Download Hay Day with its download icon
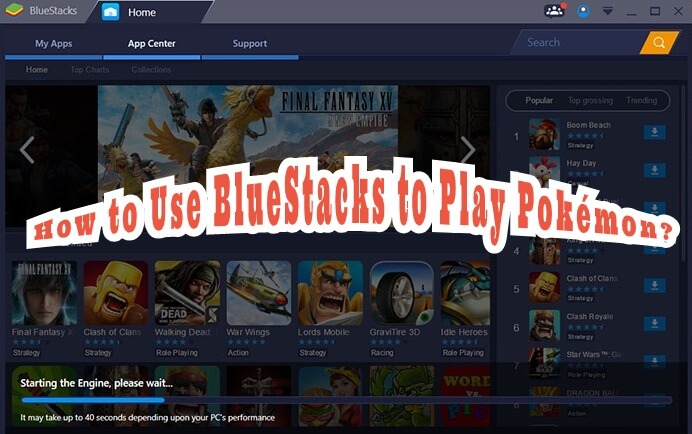 [x=654, y=170]
